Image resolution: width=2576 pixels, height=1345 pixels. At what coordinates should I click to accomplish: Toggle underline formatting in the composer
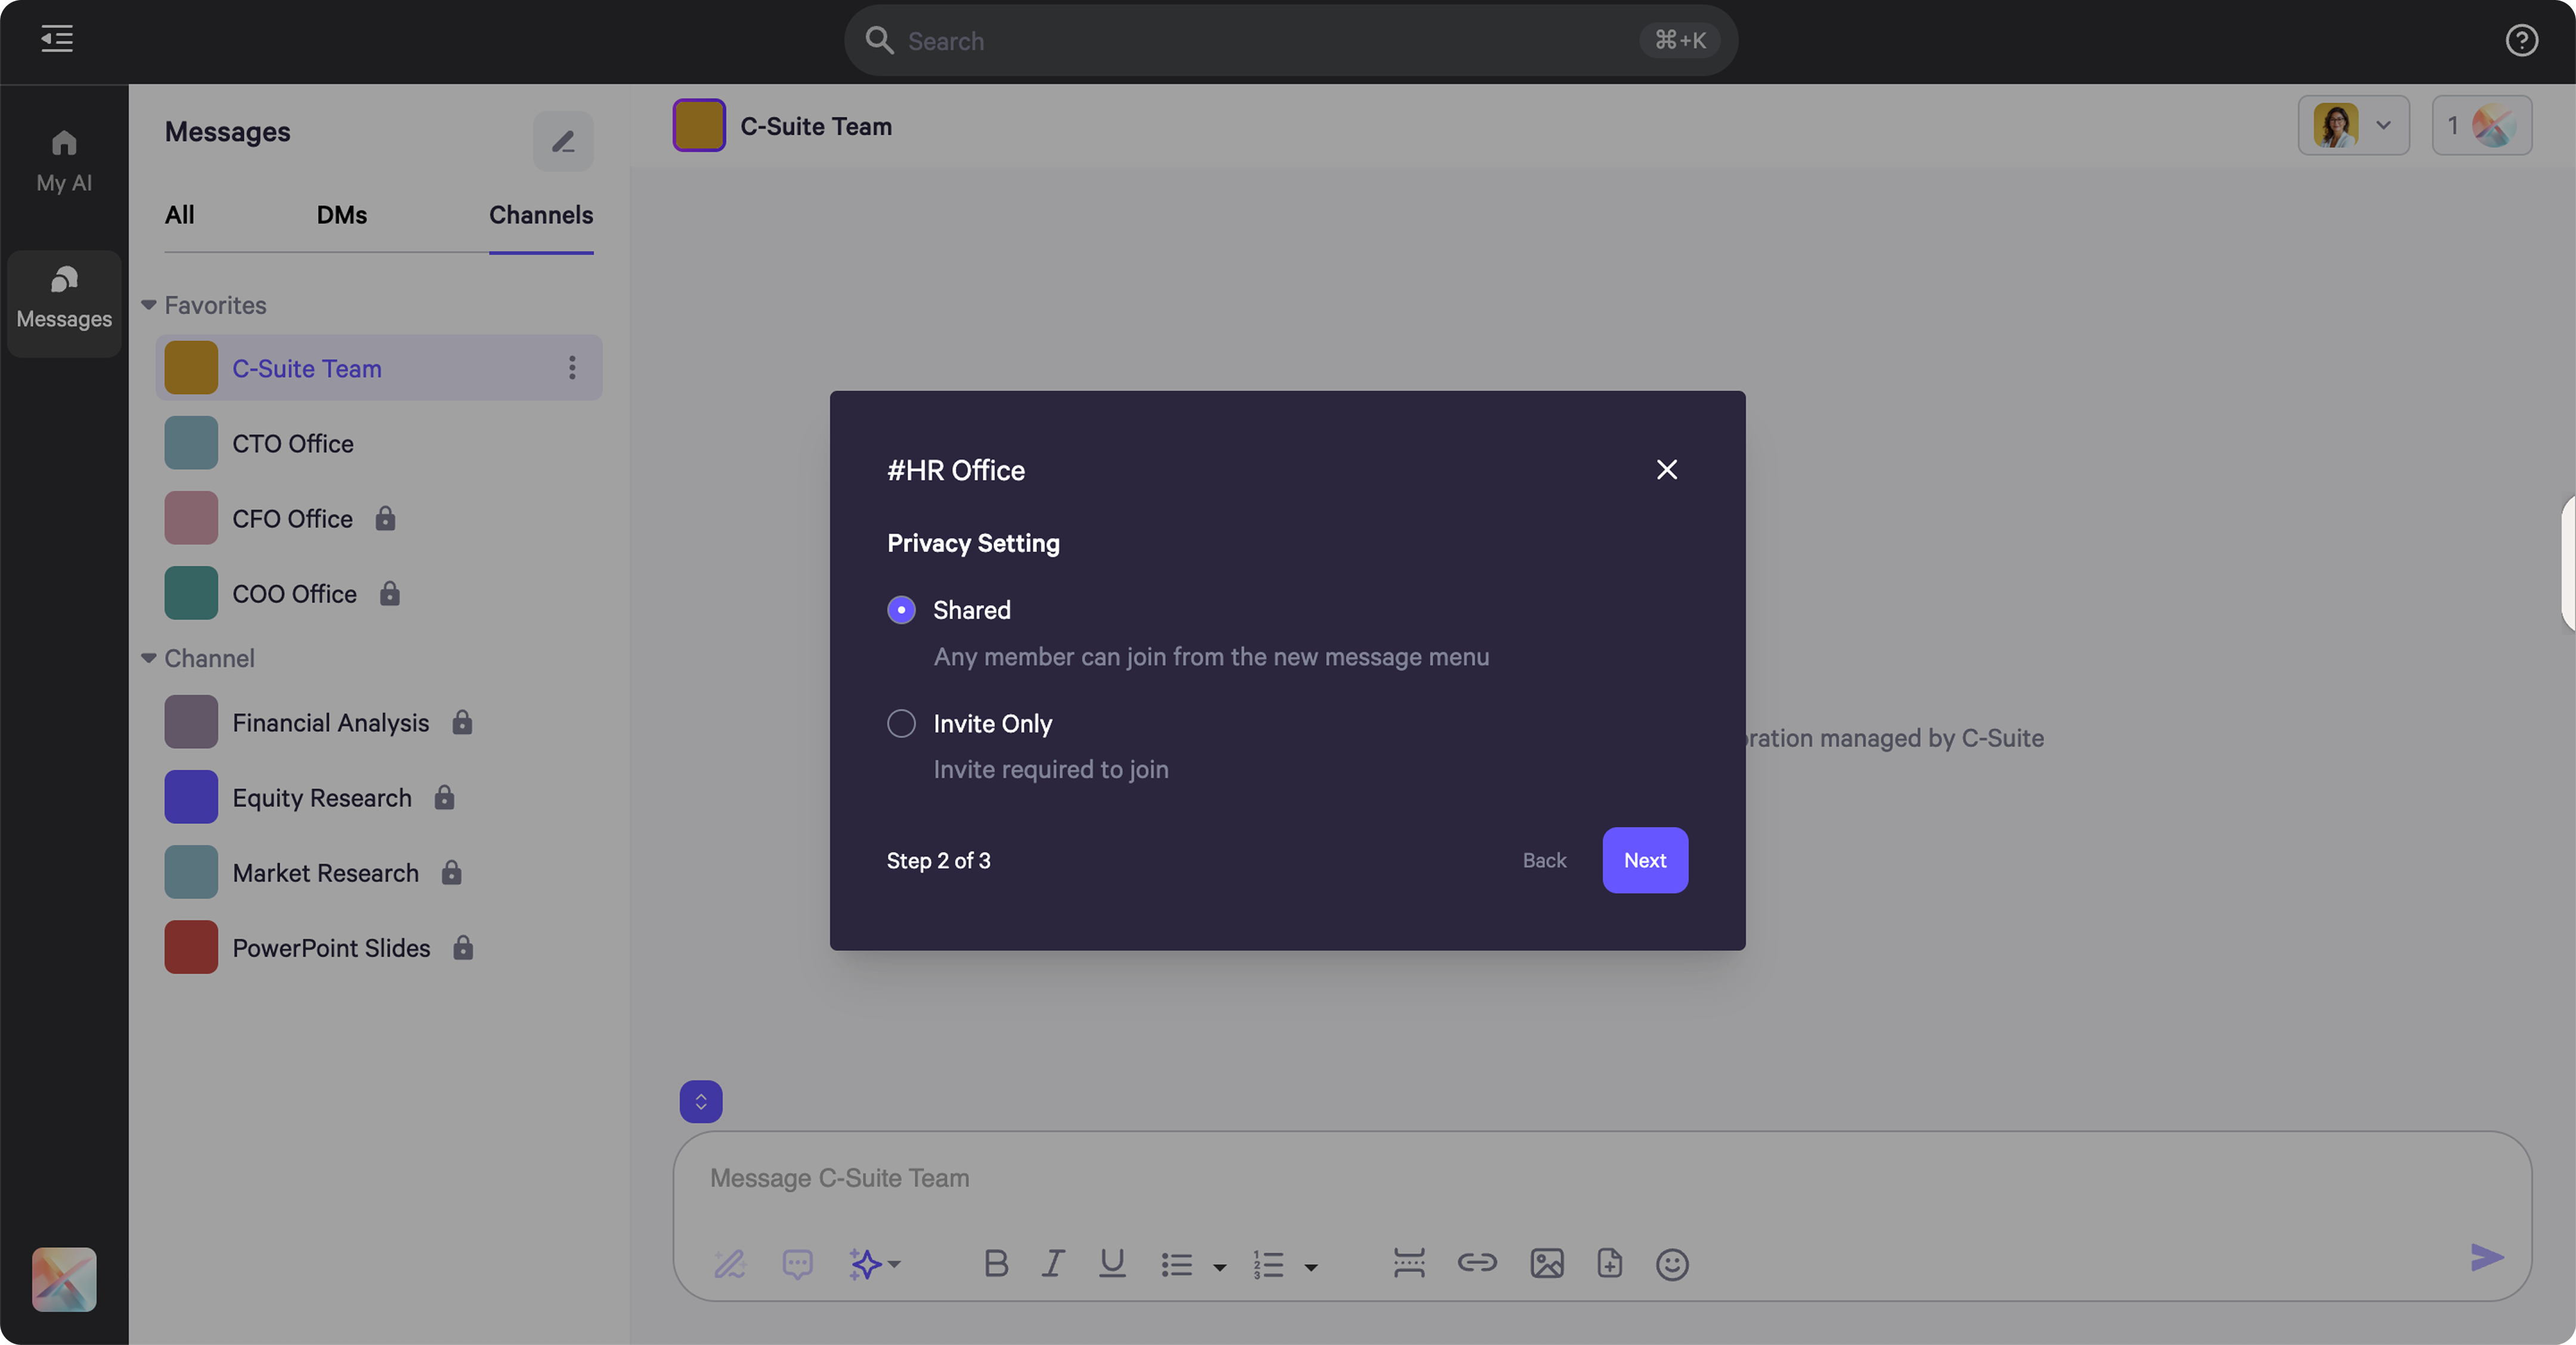[x=1112, y=1264]
